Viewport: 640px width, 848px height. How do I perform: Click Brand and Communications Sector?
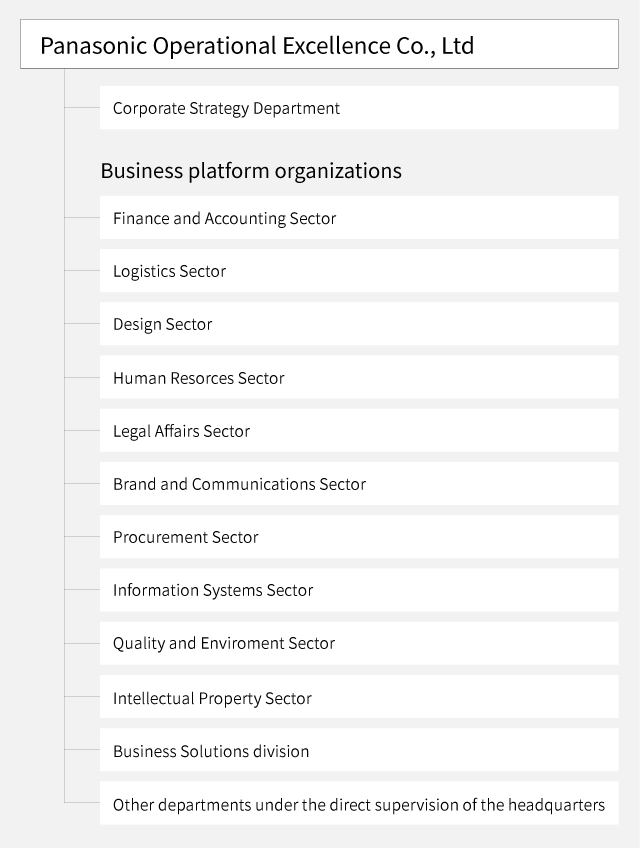tap(358, 484)
